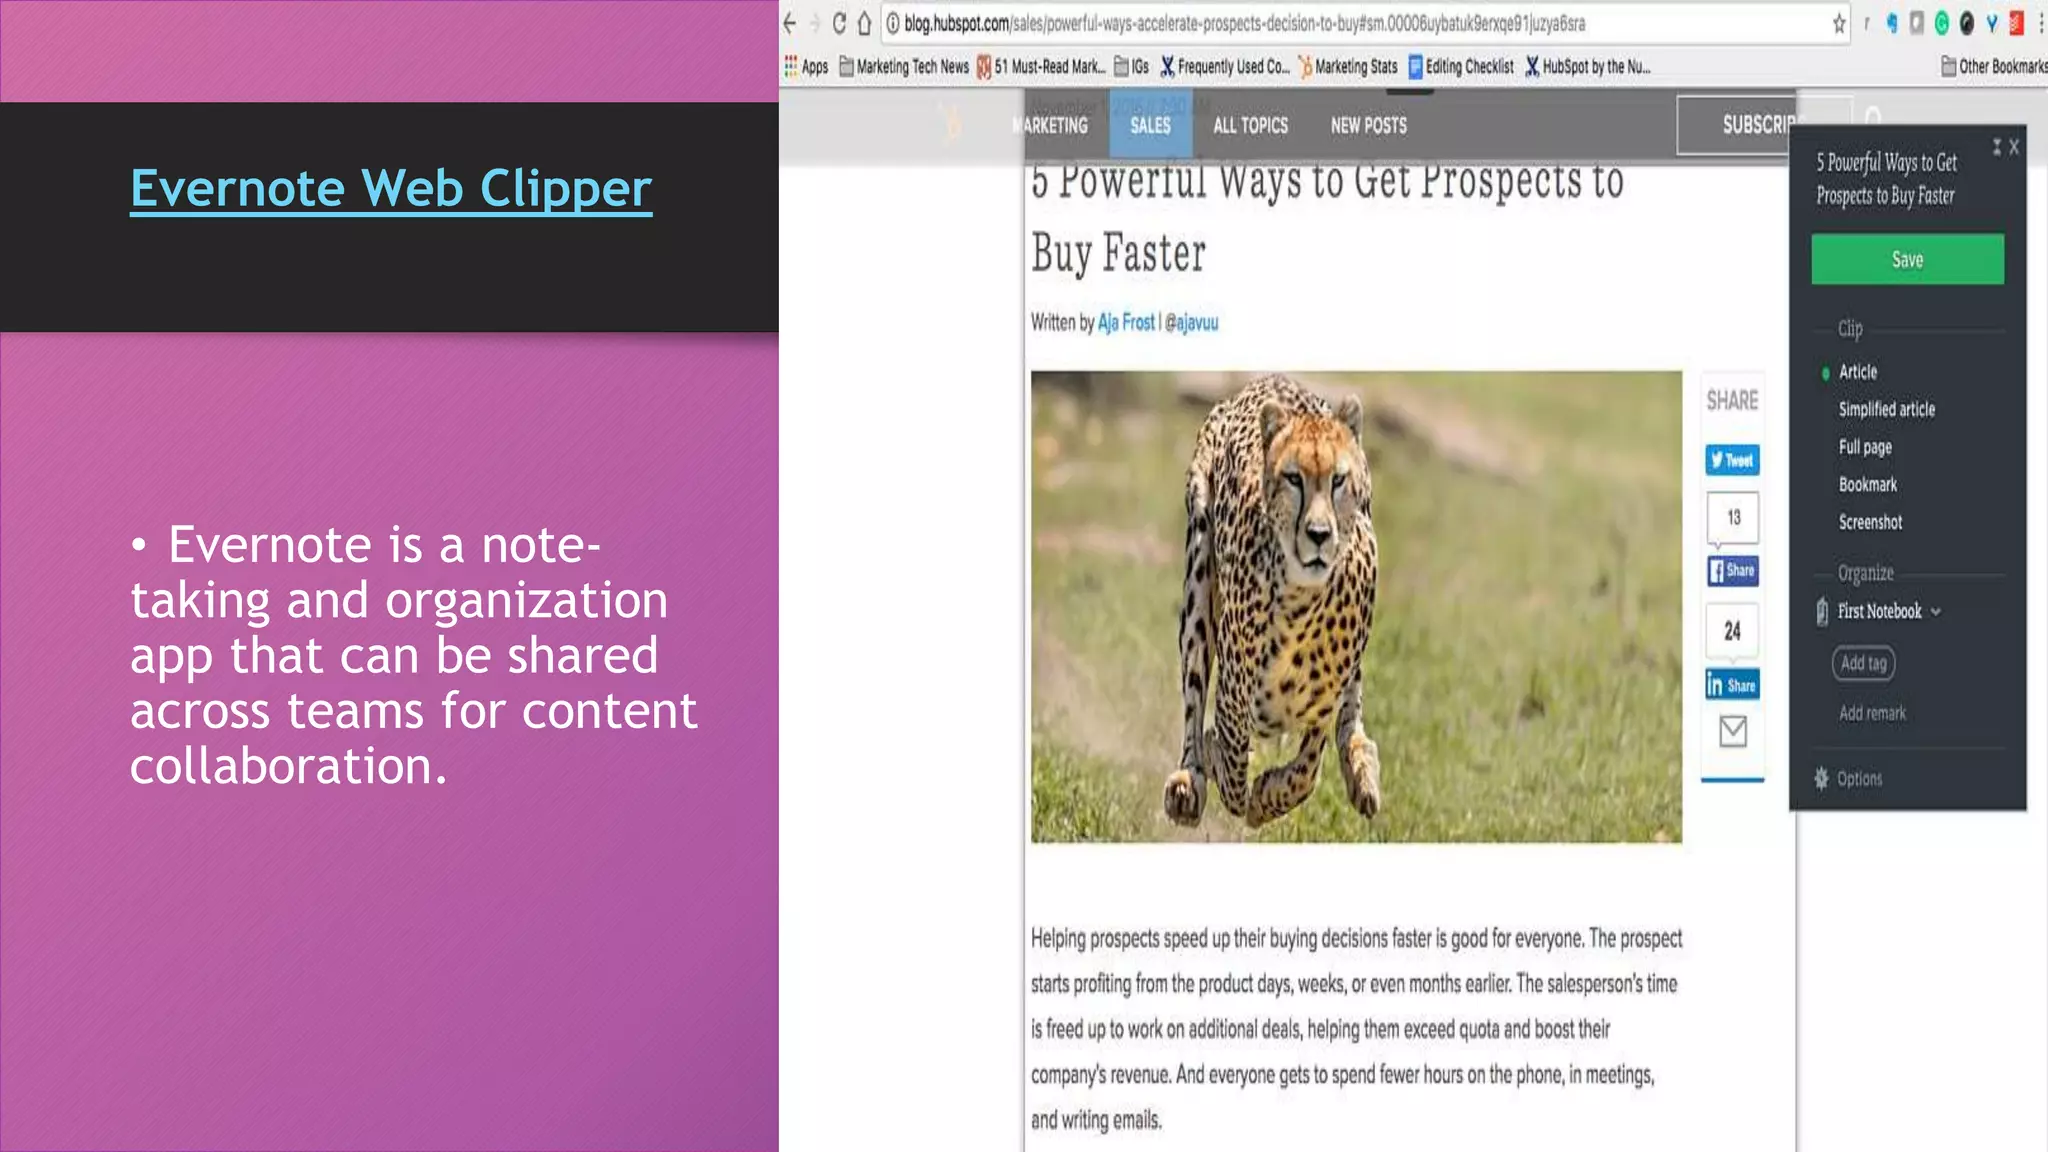Select the Full page clip option
Image resolution: width=2048 pixels, height=1152 pixels.
1865,447
